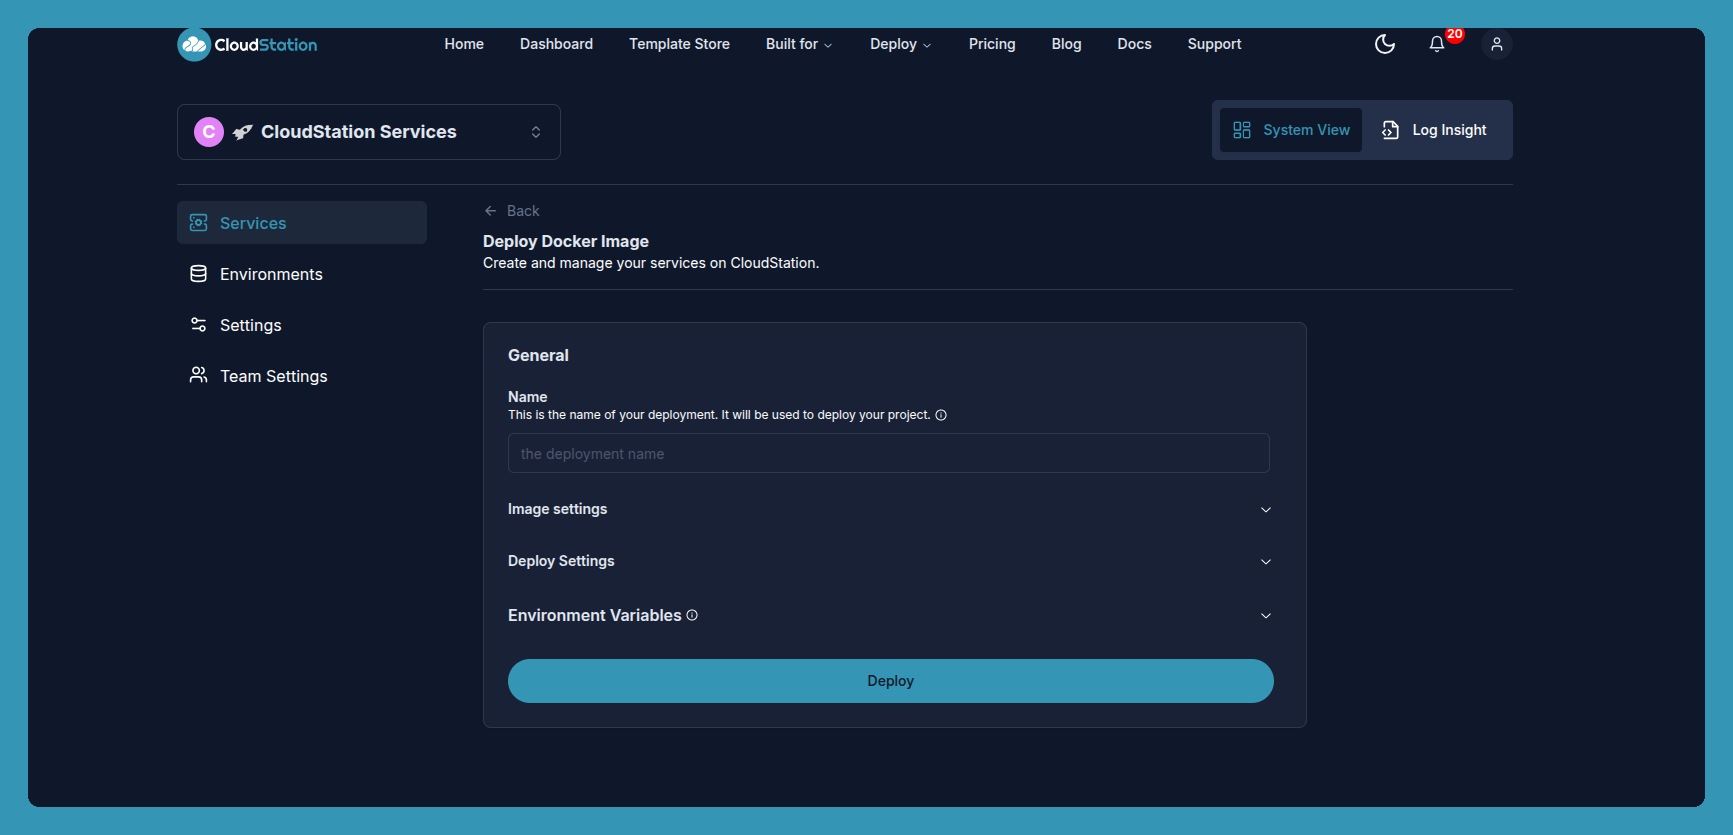
Task: Open Template Store in top navigation
Action: (x=679, y=44)
